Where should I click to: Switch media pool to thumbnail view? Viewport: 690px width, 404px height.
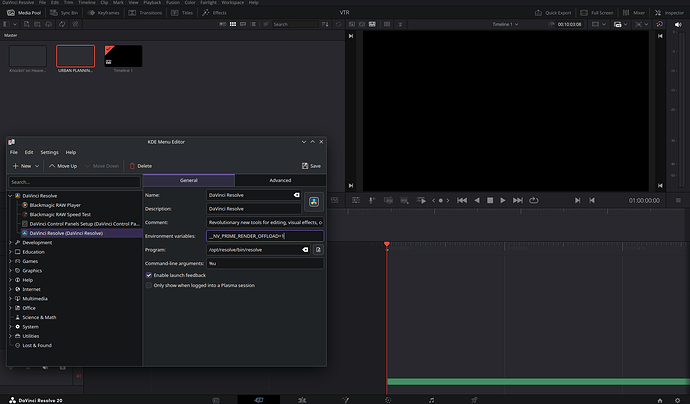[233, 24]
